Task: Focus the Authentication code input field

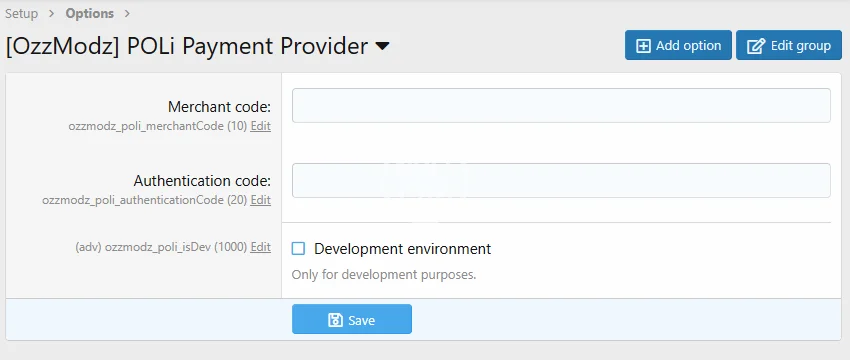Action: 561,180
